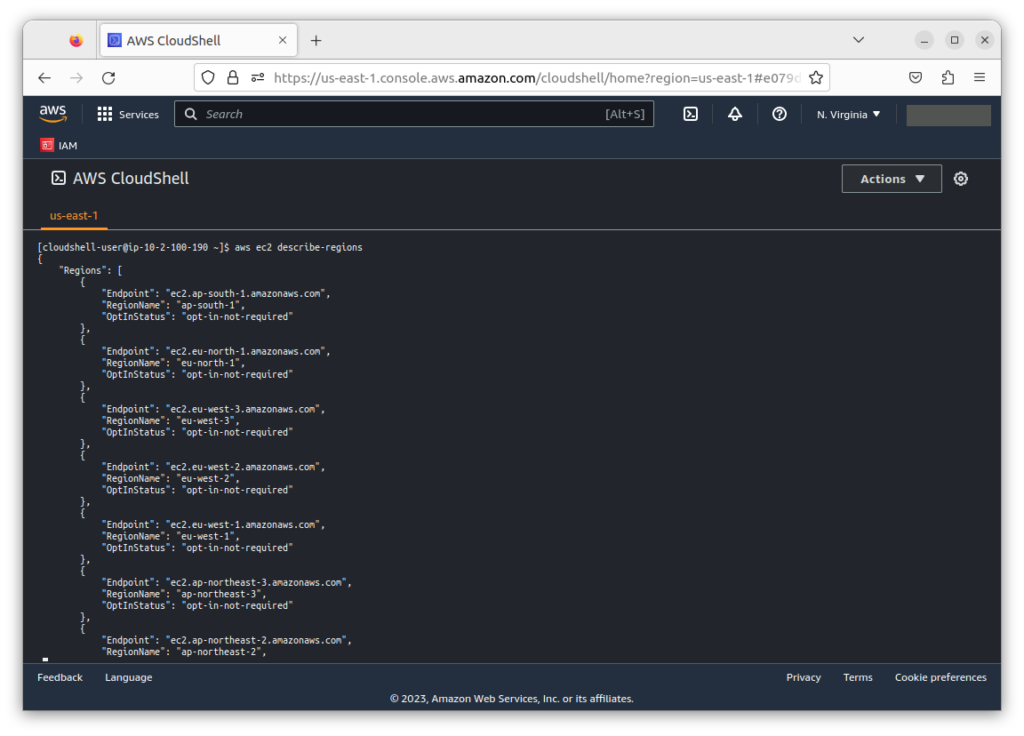The width and height of the screenshot is (1024, 736).
Task: Click the "ec2.ap-south-1.amazonaws.com" endpoint text
Action: tap(245, 294)
